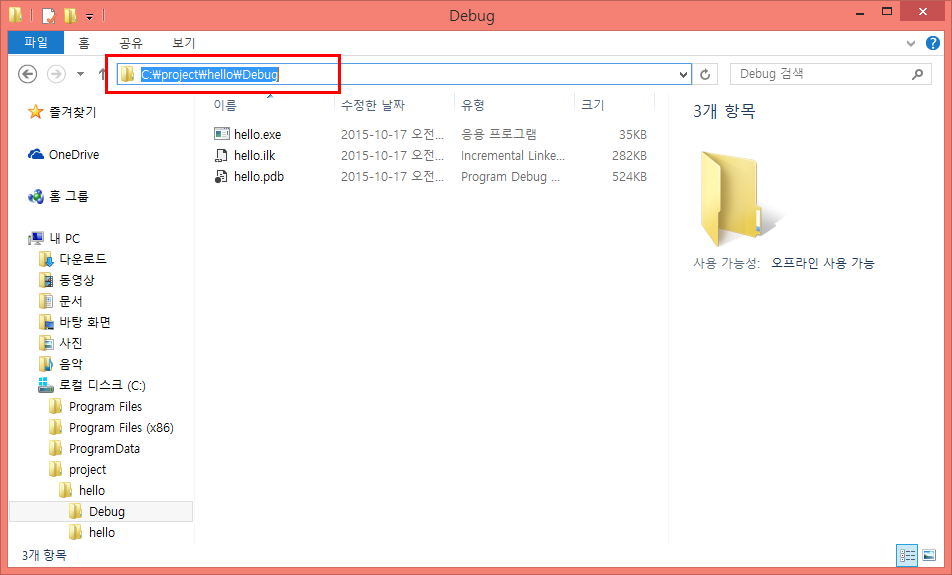Switch to large icons view in status bar
Image resolution: width=952 pixels, height=575 pixels.
pyautogui.click(x=929, y=555)
